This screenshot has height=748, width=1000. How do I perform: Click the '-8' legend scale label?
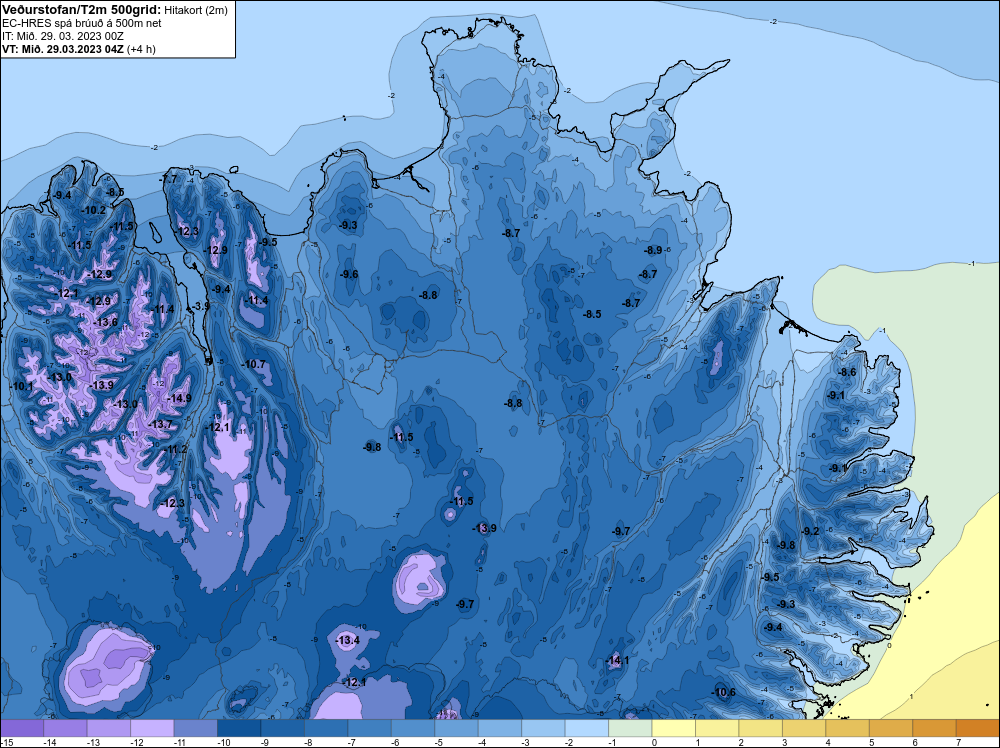pos(306,742)
